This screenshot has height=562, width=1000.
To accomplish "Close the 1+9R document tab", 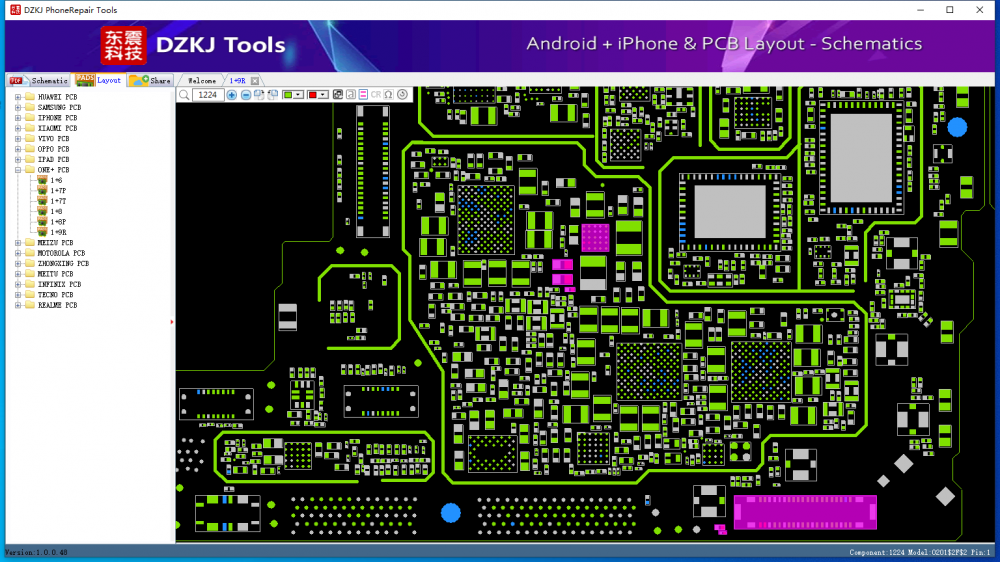I will pyautogui.click(x=255, y=80).
